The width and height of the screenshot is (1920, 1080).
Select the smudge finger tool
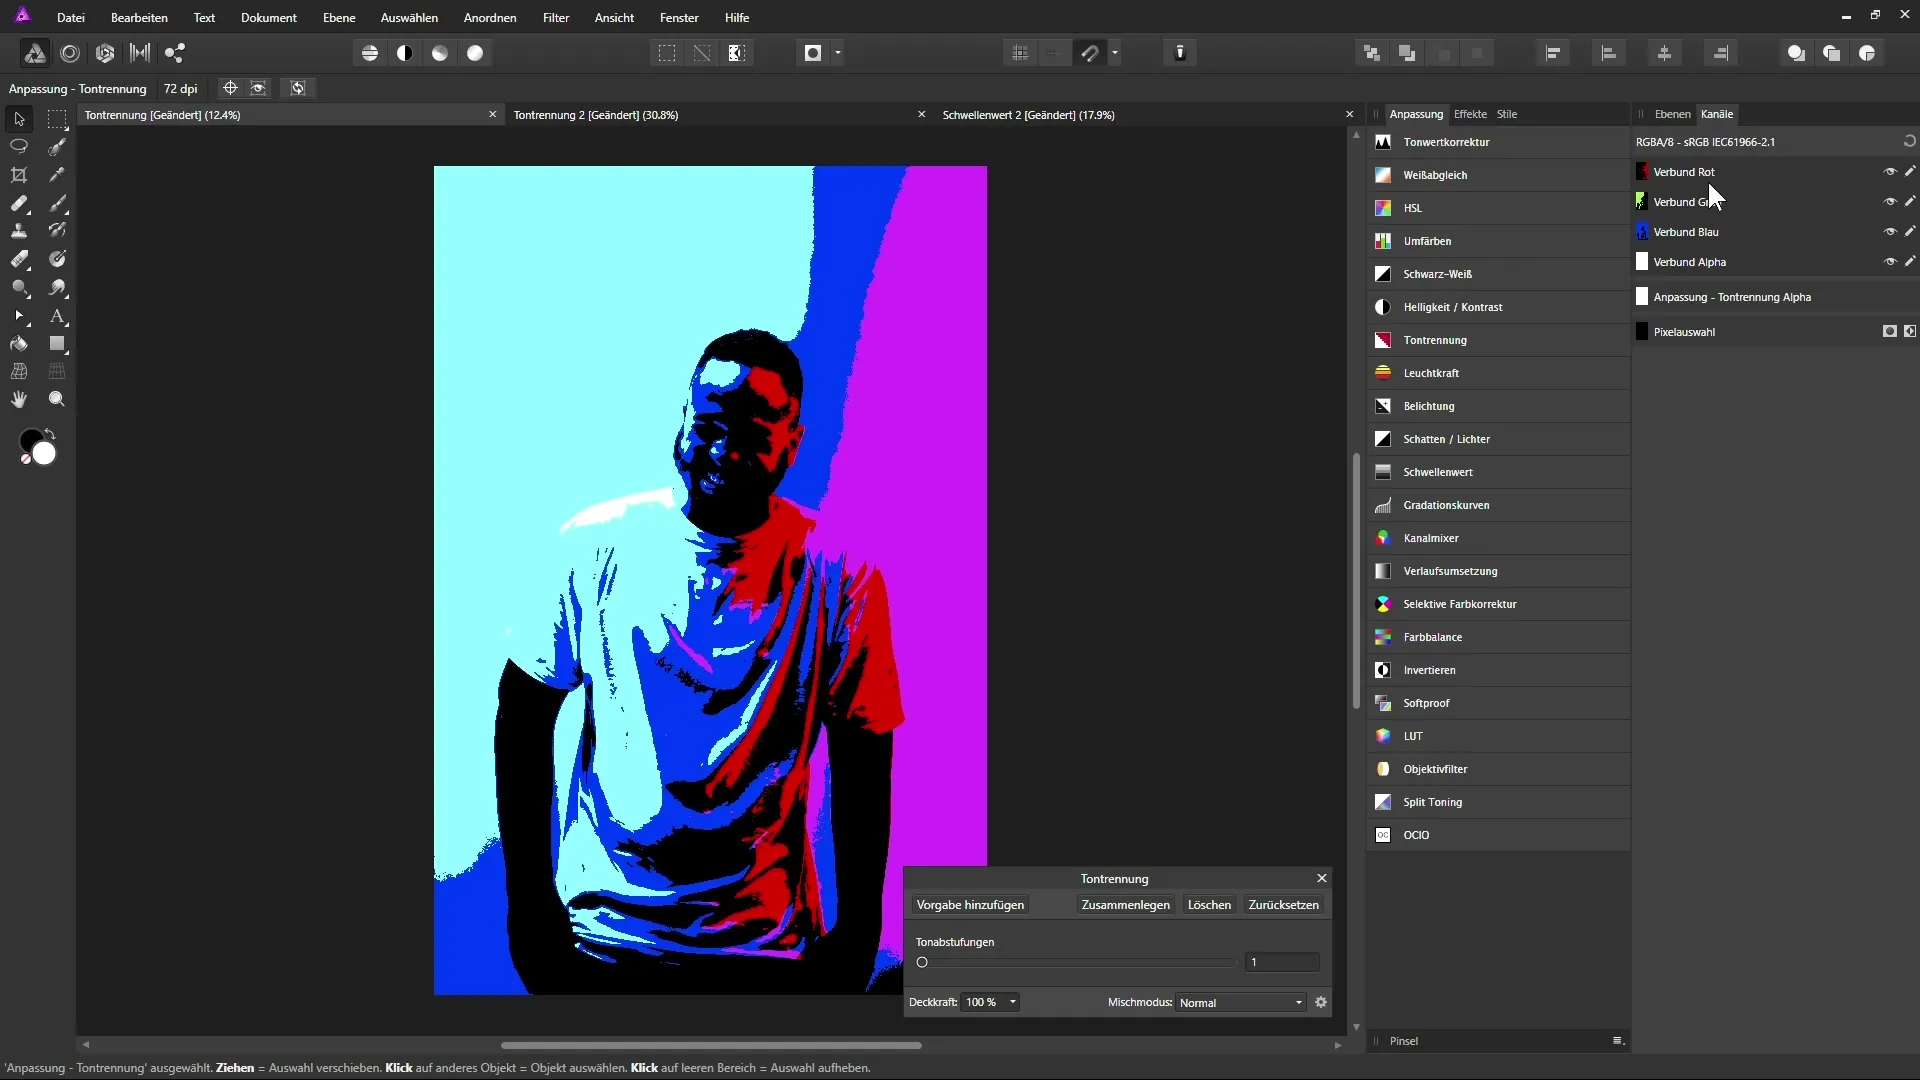57,287
